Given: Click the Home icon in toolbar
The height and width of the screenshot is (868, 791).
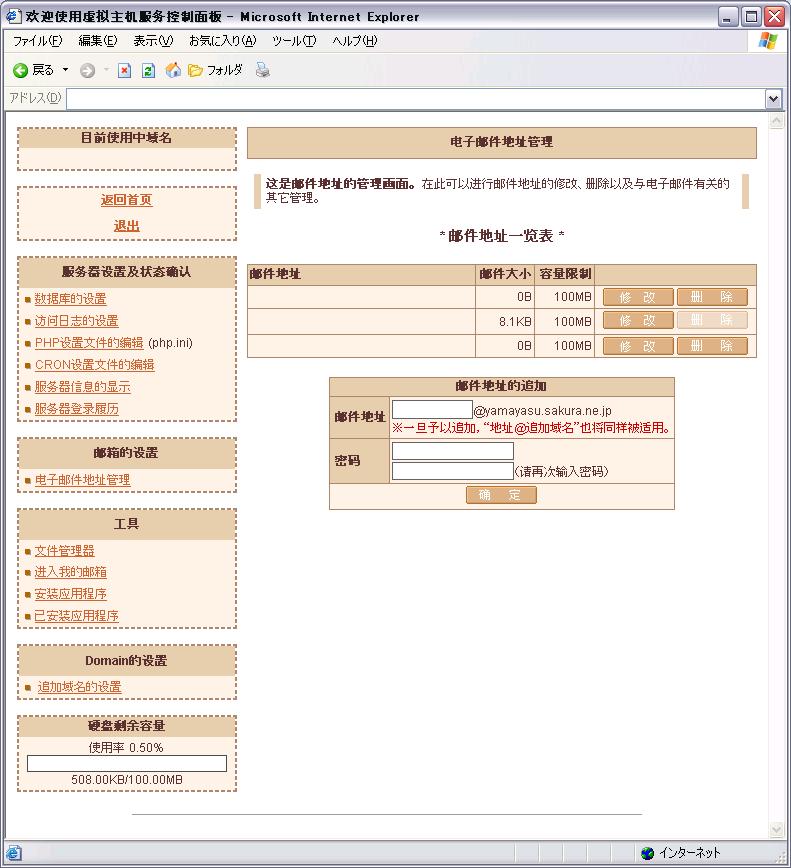Looking at the screenshot, I should (x=172, y=70).
